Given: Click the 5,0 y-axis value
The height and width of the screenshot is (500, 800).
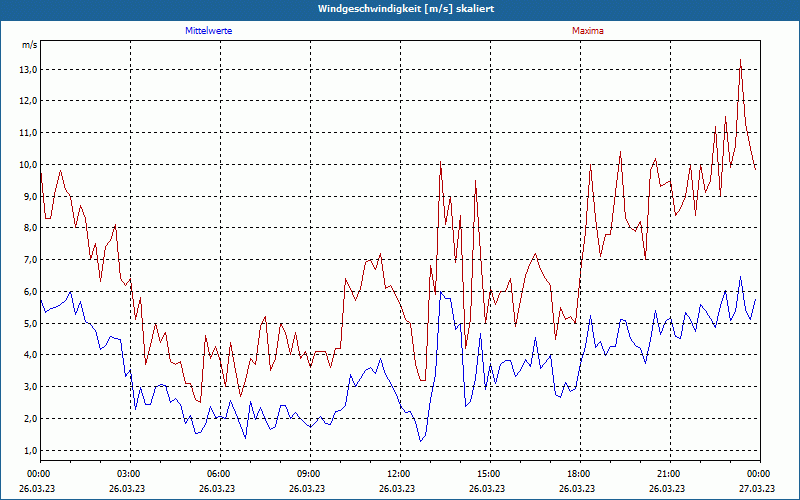Looking at the screenshot, I should click(x=30, y=323).
